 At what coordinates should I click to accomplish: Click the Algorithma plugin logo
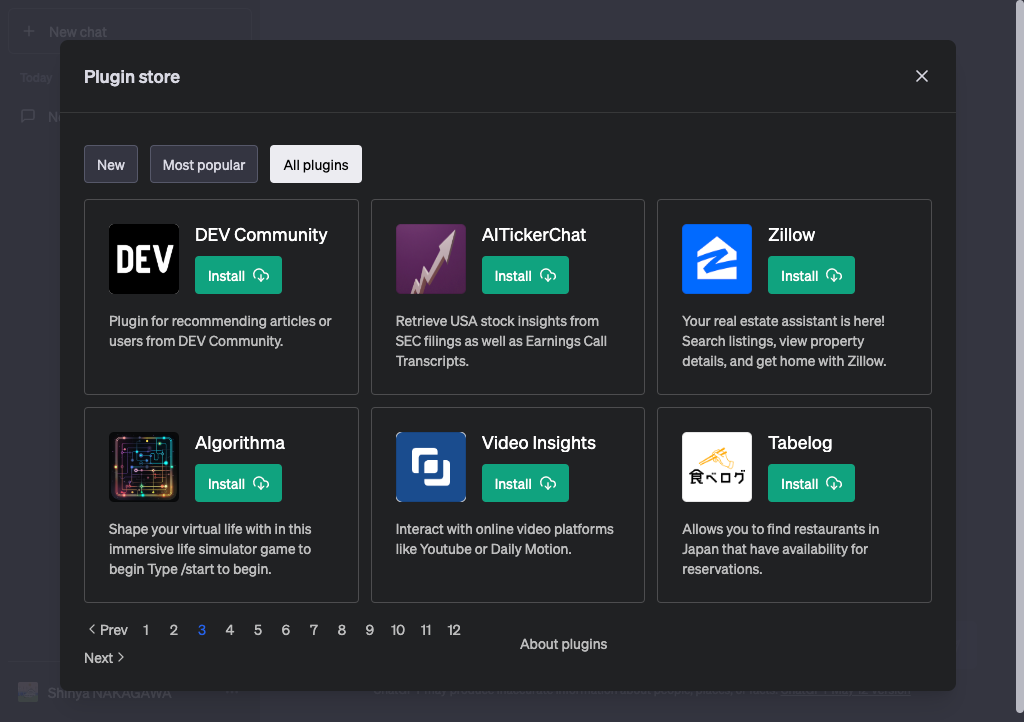click(144, 467)
